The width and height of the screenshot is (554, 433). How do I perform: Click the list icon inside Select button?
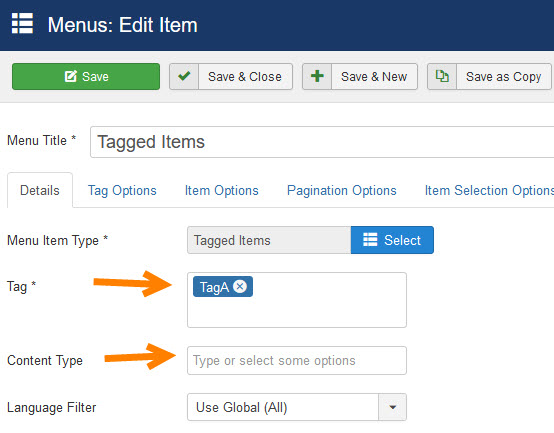(370, 239)
